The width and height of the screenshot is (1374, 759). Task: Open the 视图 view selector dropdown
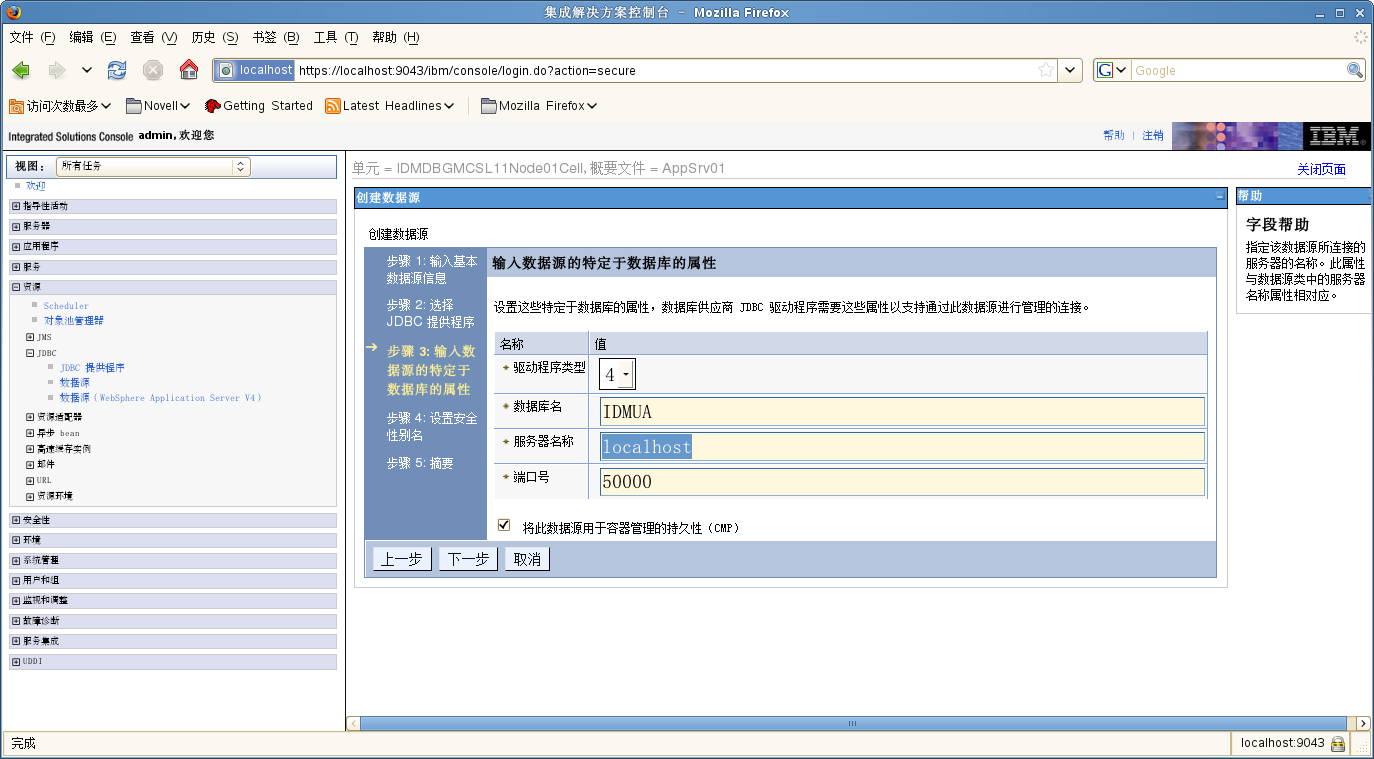click(154, 167)
